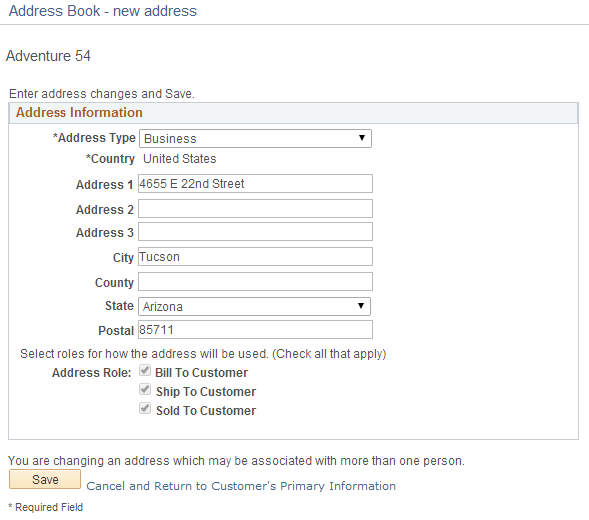The height and width of the screenshot is (520, 589).
Task: Click the Postal field with 85711
Action: pos(255,330)
